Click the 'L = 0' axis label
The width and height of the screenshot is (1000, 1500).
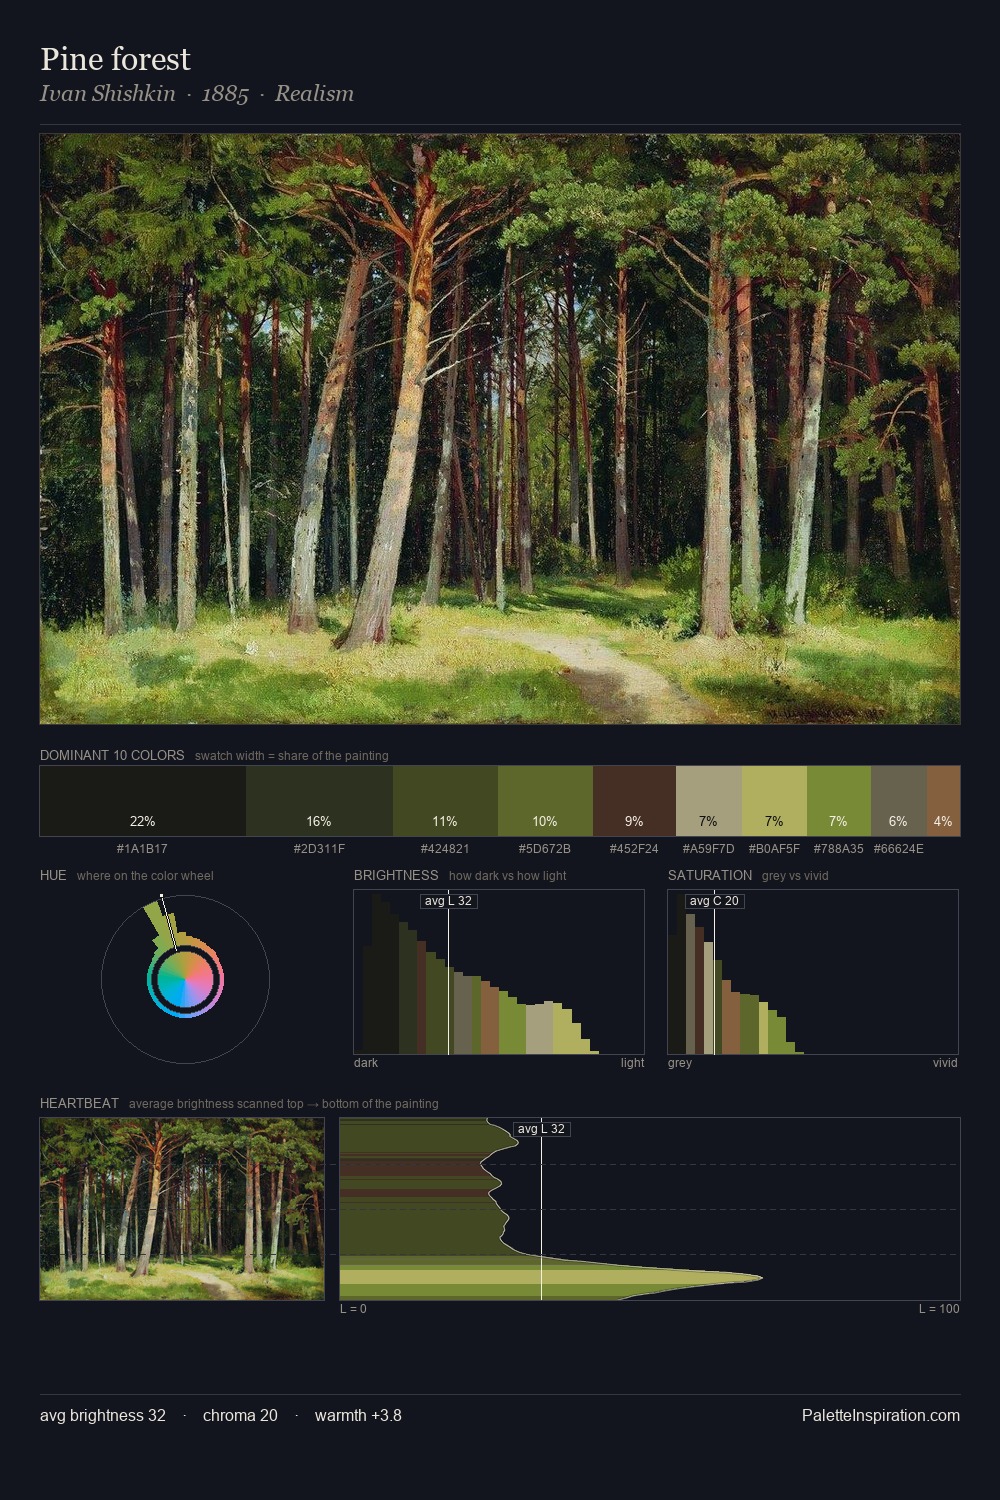353,1308
